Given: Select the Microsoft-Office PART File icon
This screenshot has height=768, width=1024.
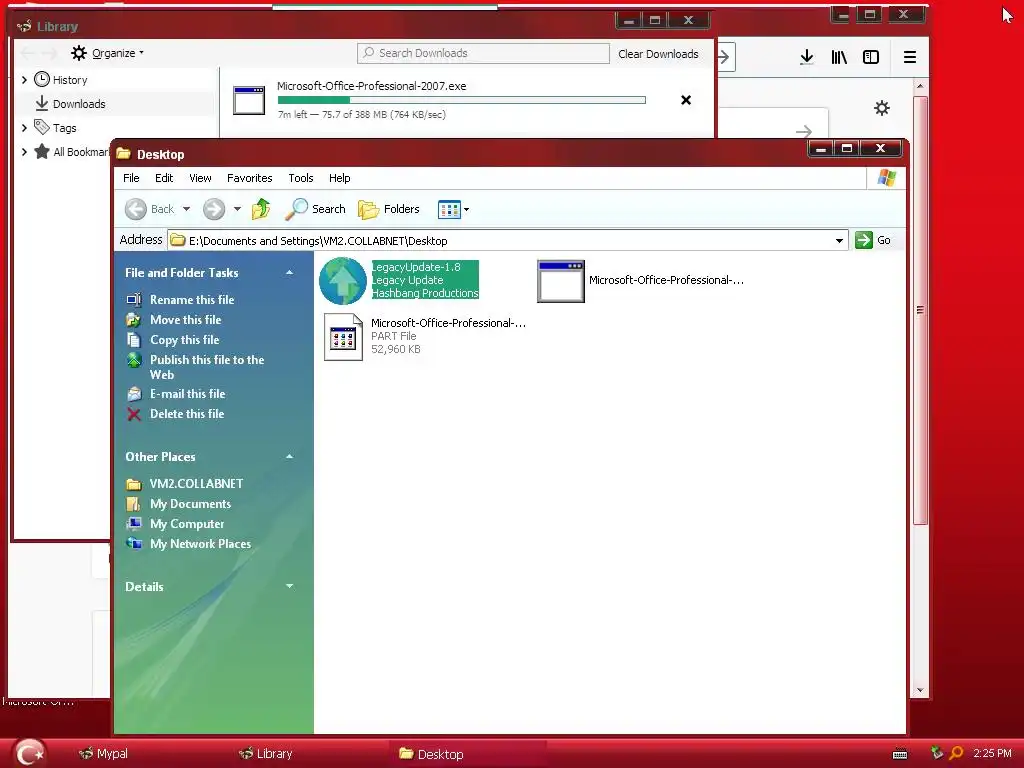Looking at the screenshot, I should (343, 337).
